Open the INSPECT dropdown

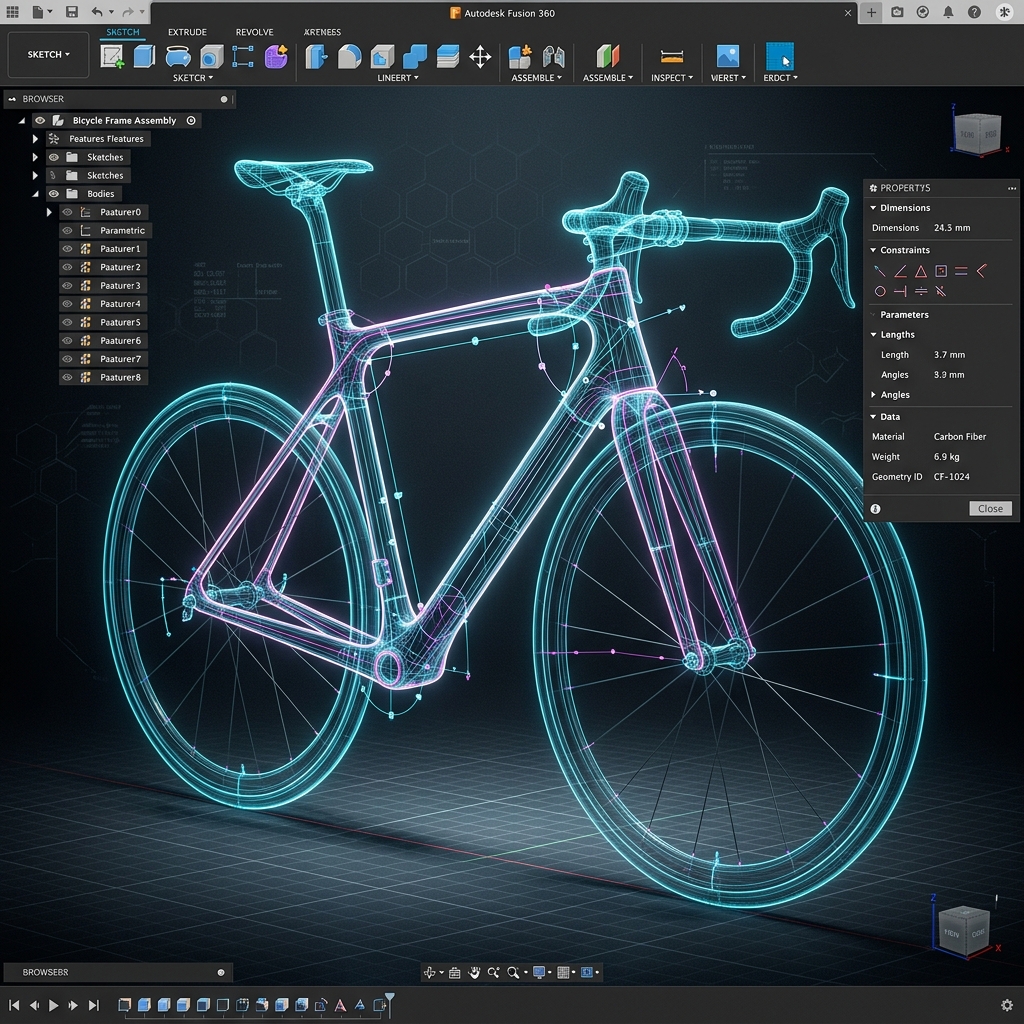(x=672, y=78)
